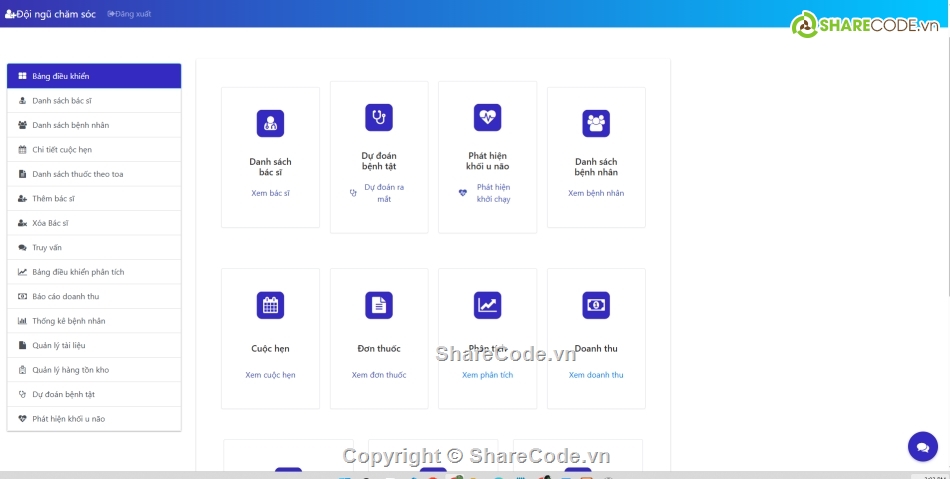This screenshot has height=479, width=950.
Task: Click the calendar icon on Cuộc hẹn card
Action: 270,305
